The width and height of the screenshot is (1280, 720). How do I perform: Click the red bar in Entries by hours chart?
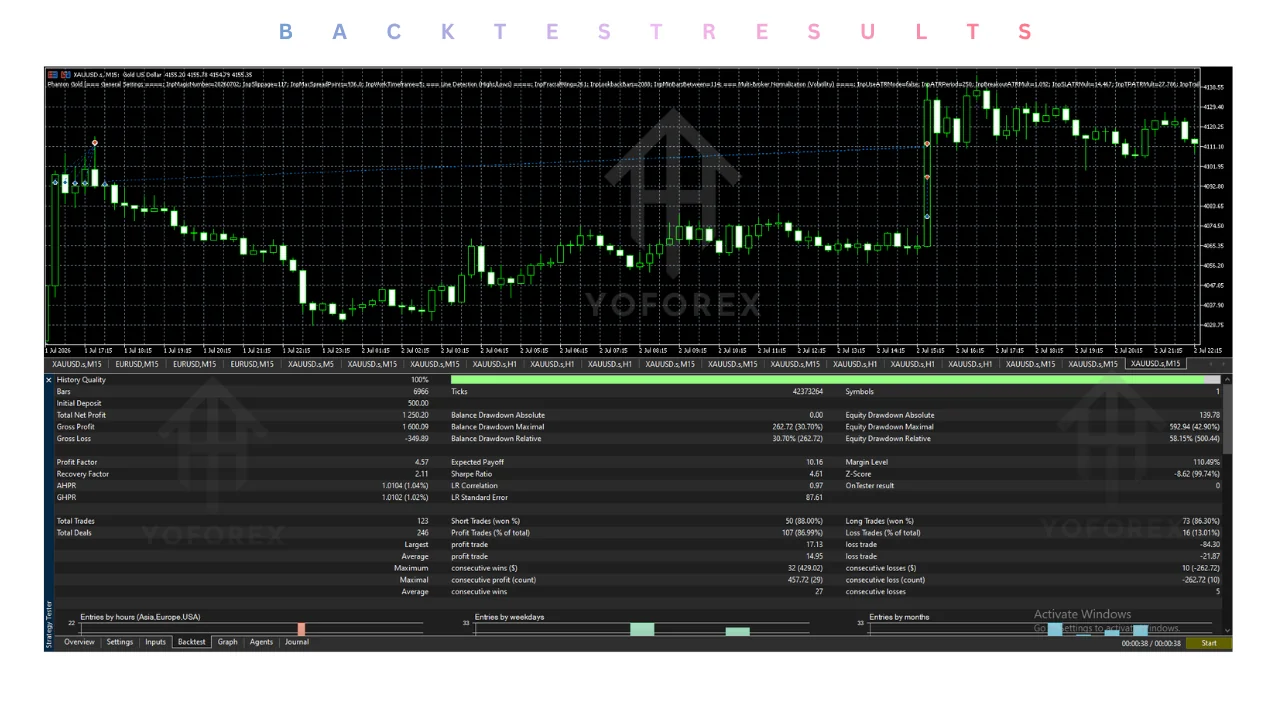(x=301, y=629)
